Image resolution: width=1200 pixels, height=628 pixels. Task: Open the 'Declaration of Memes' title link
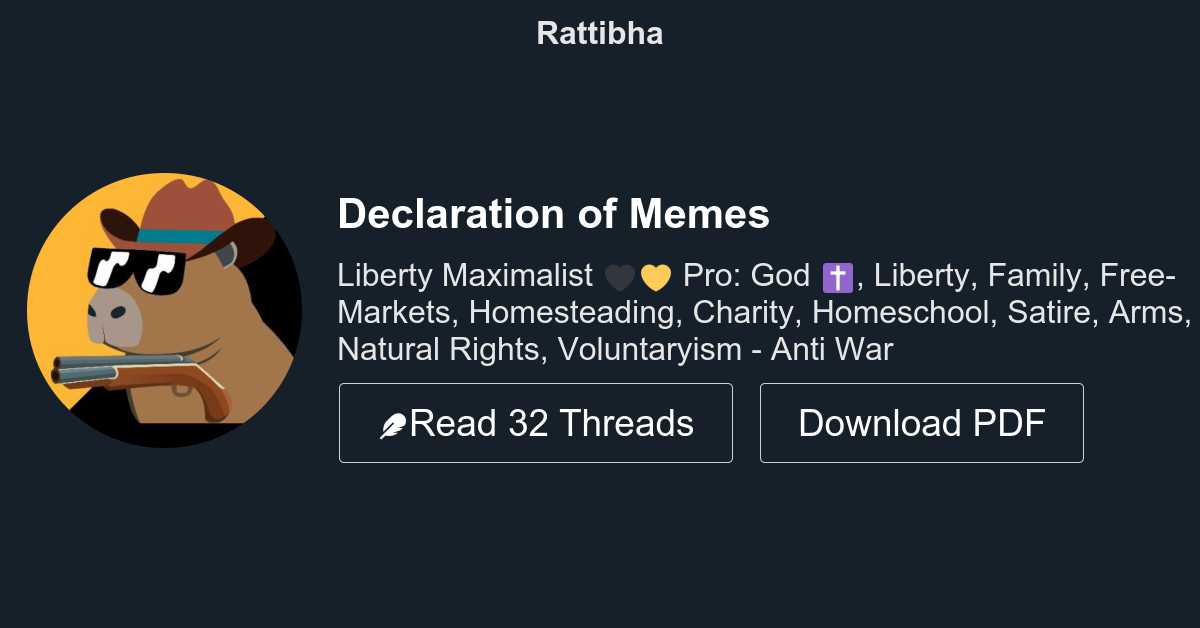[x=554, y=214]
